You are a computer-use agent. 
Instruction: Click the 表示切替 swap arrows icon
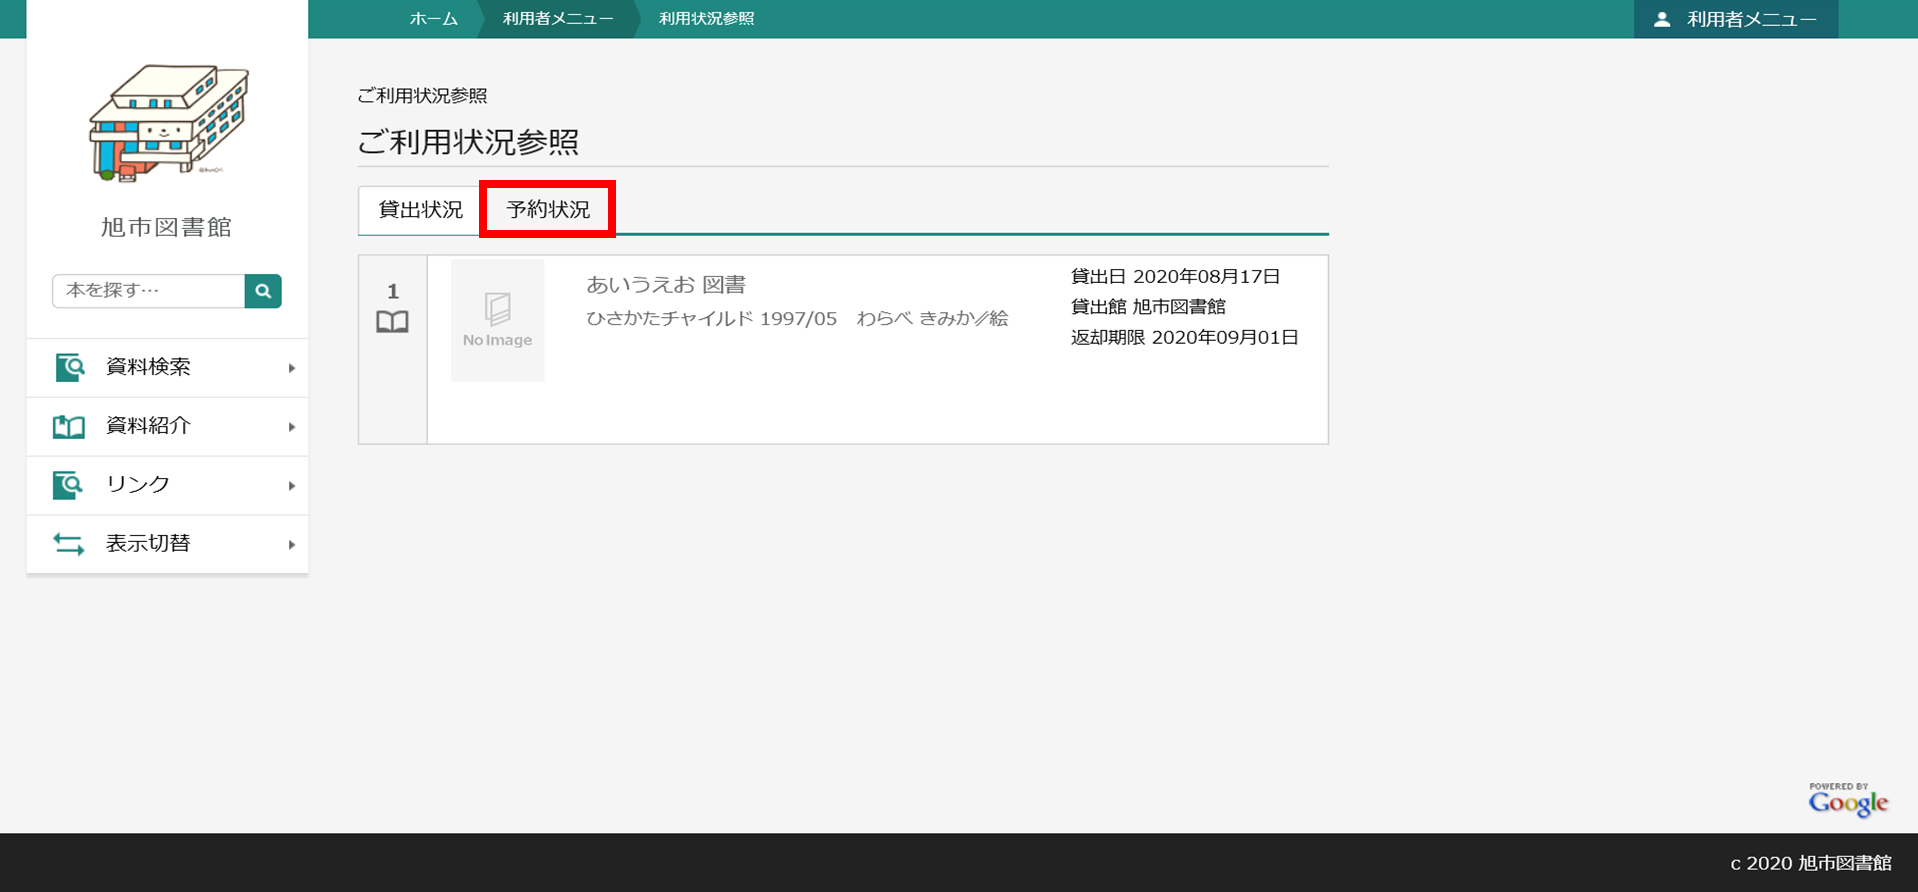coord(69,544)
